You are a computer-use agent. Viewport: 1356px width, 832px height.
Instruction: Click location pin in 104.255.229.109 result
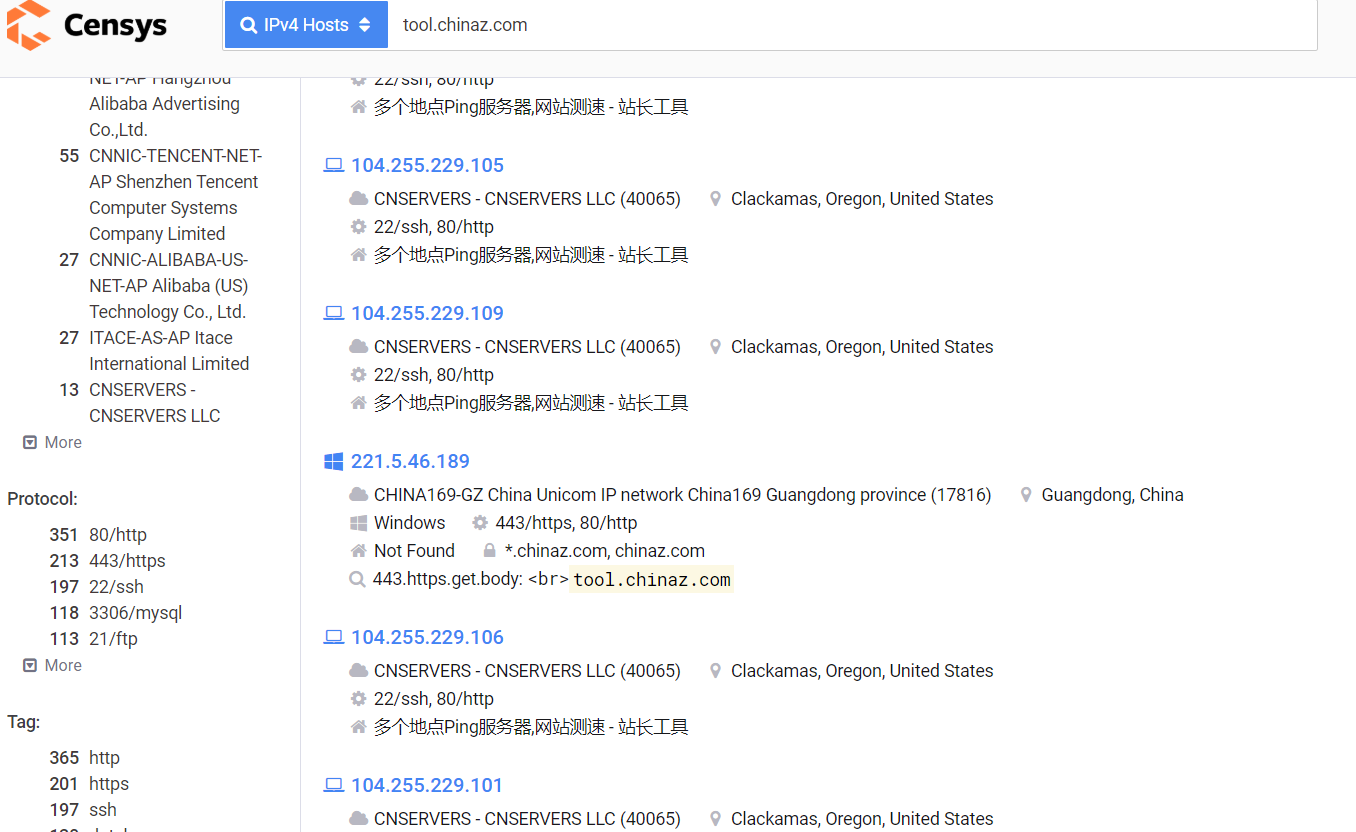pyautogui.click(x=715, y=347)
